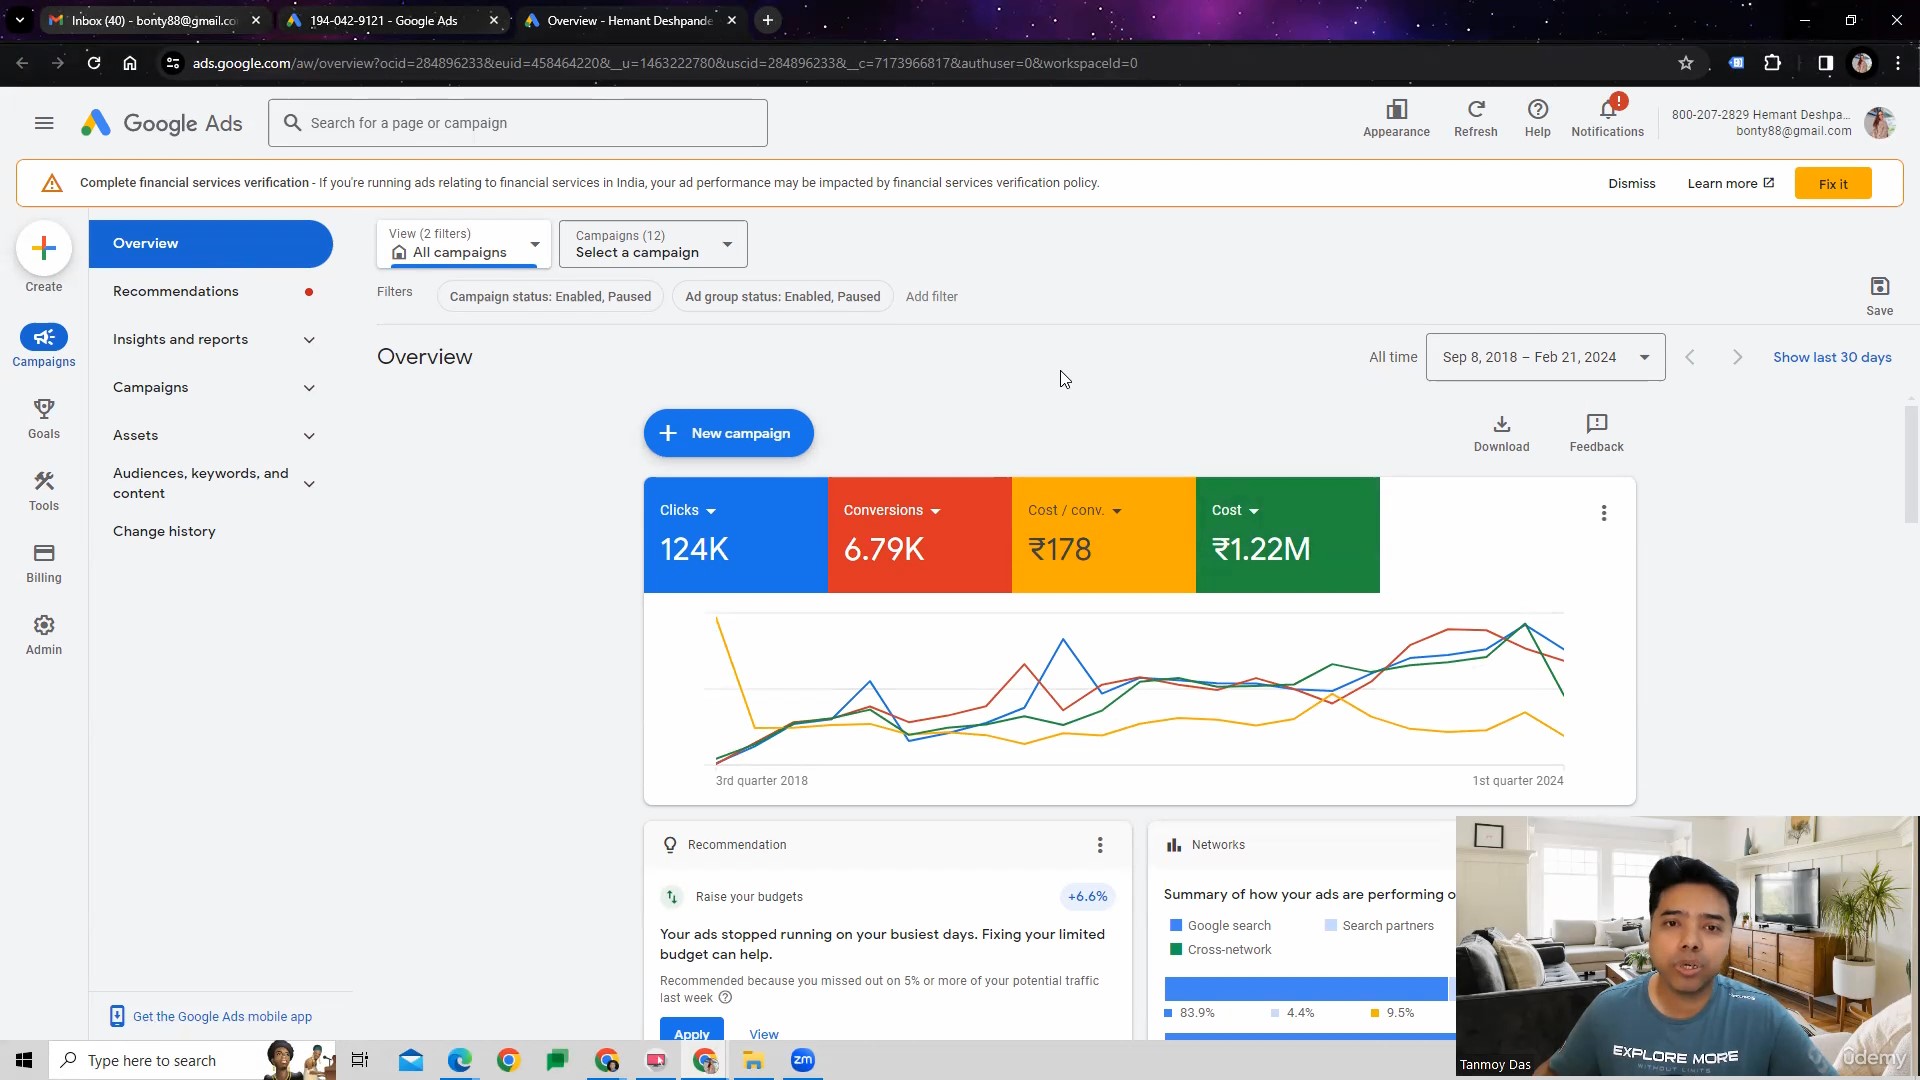Change the Cost / conv. metric dropdown
Image resolution: width=1920 pixels, height=1080 pixels.
pos(1075,510)
